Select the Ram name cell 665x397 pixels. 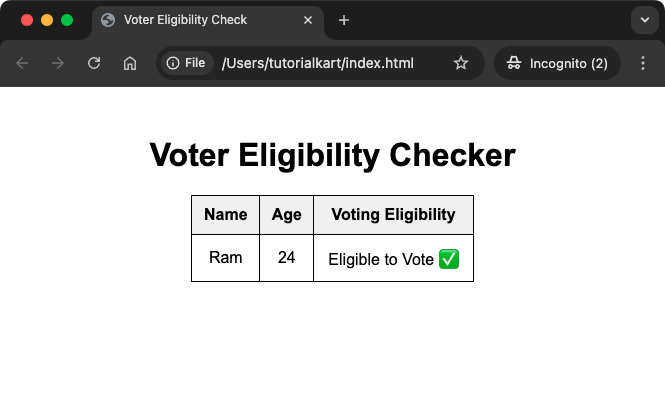pyautogui.click(x=226, y=258)
